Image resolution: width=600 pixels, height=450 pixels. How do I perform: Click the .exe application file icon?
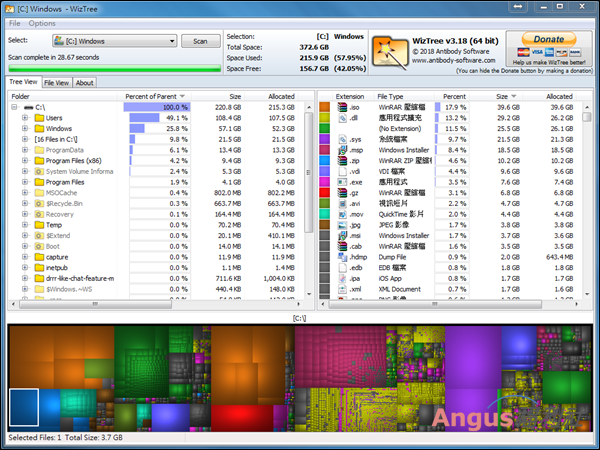coord(342,182)
